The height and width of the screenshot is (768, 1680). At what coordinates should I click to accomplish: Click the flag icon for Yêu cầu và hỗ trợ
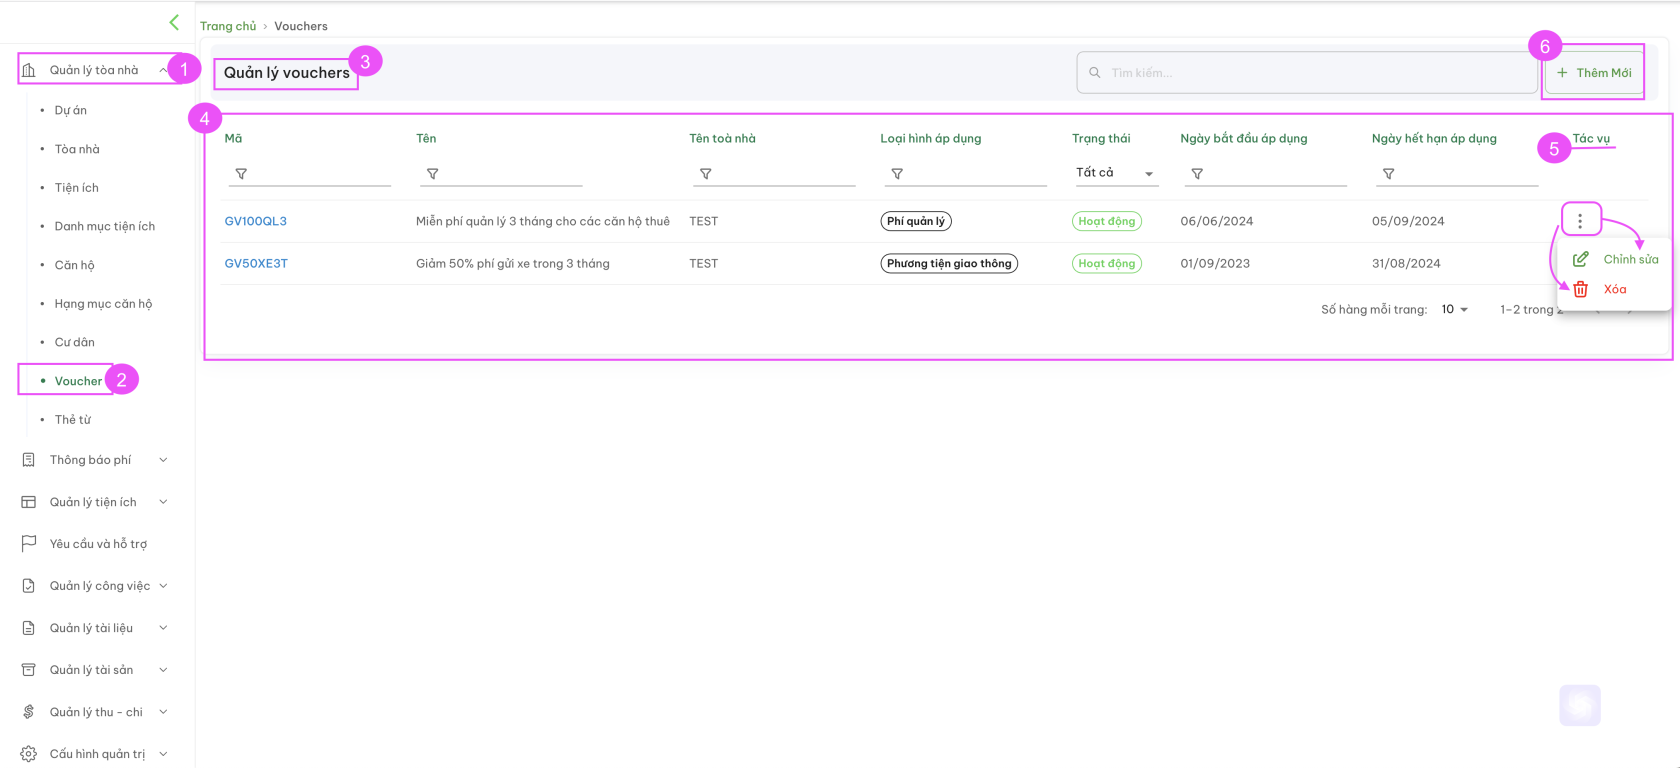tap(29, 544)
